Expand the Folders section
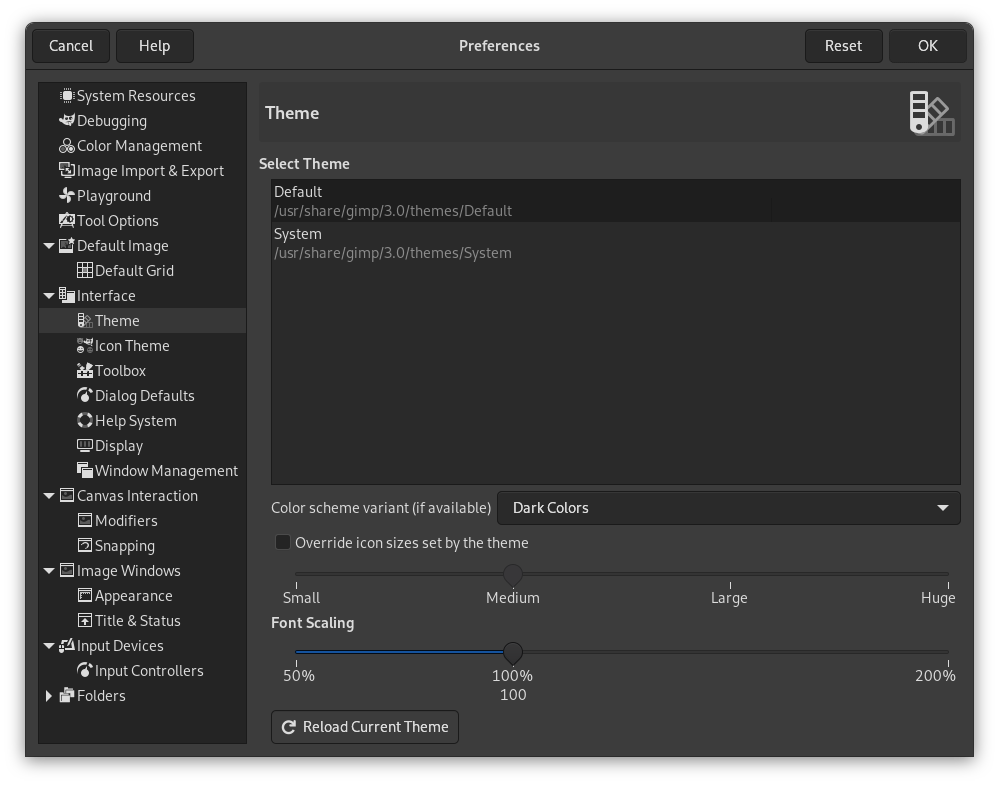 pos(49,695)
